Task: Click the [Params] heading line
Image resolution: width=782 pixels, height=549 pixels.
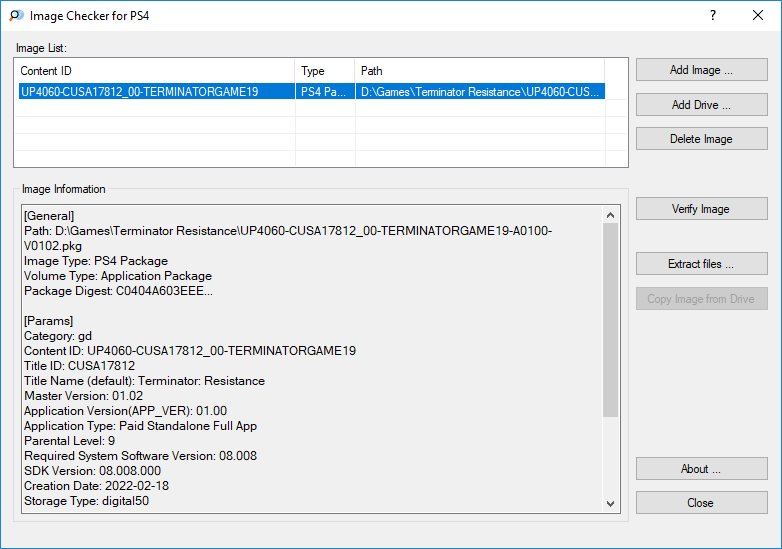Action: click(48, 321)
